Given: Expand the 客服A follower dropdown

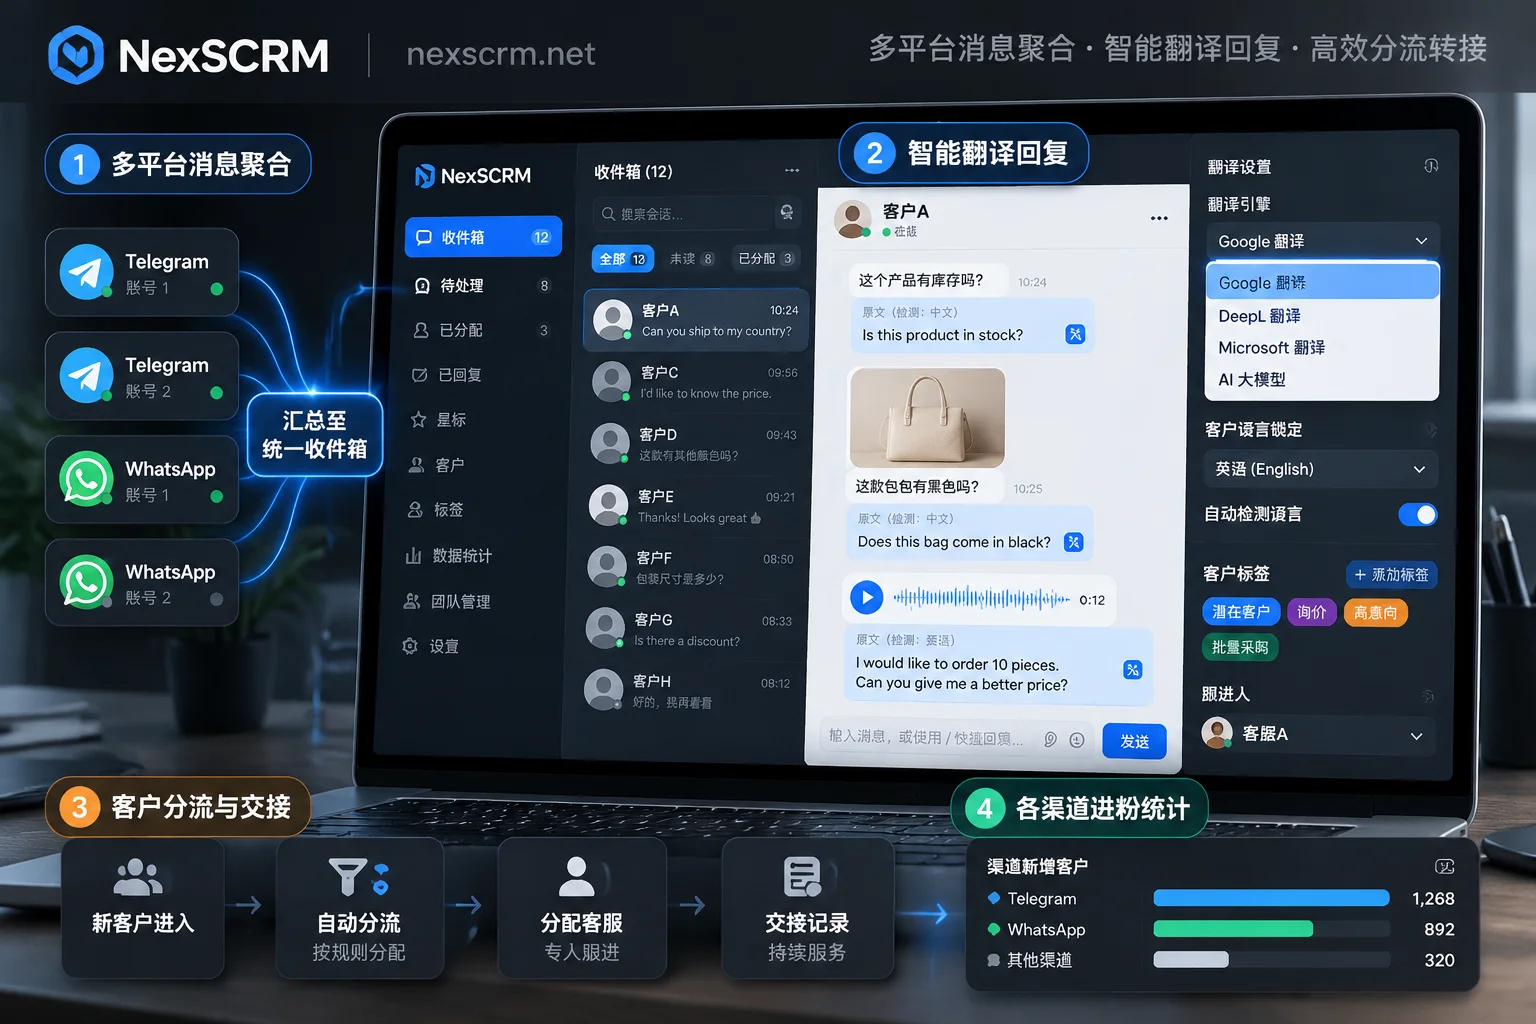Looking at the screenshot, I should [1318, 735].
